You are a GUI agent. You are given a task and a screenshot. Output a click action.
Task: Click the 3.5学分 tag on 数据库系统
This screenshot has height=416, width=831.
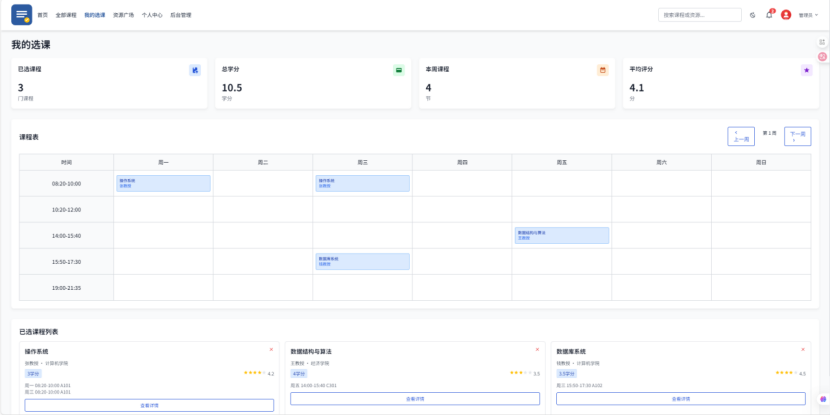click(x=567, y=374)
